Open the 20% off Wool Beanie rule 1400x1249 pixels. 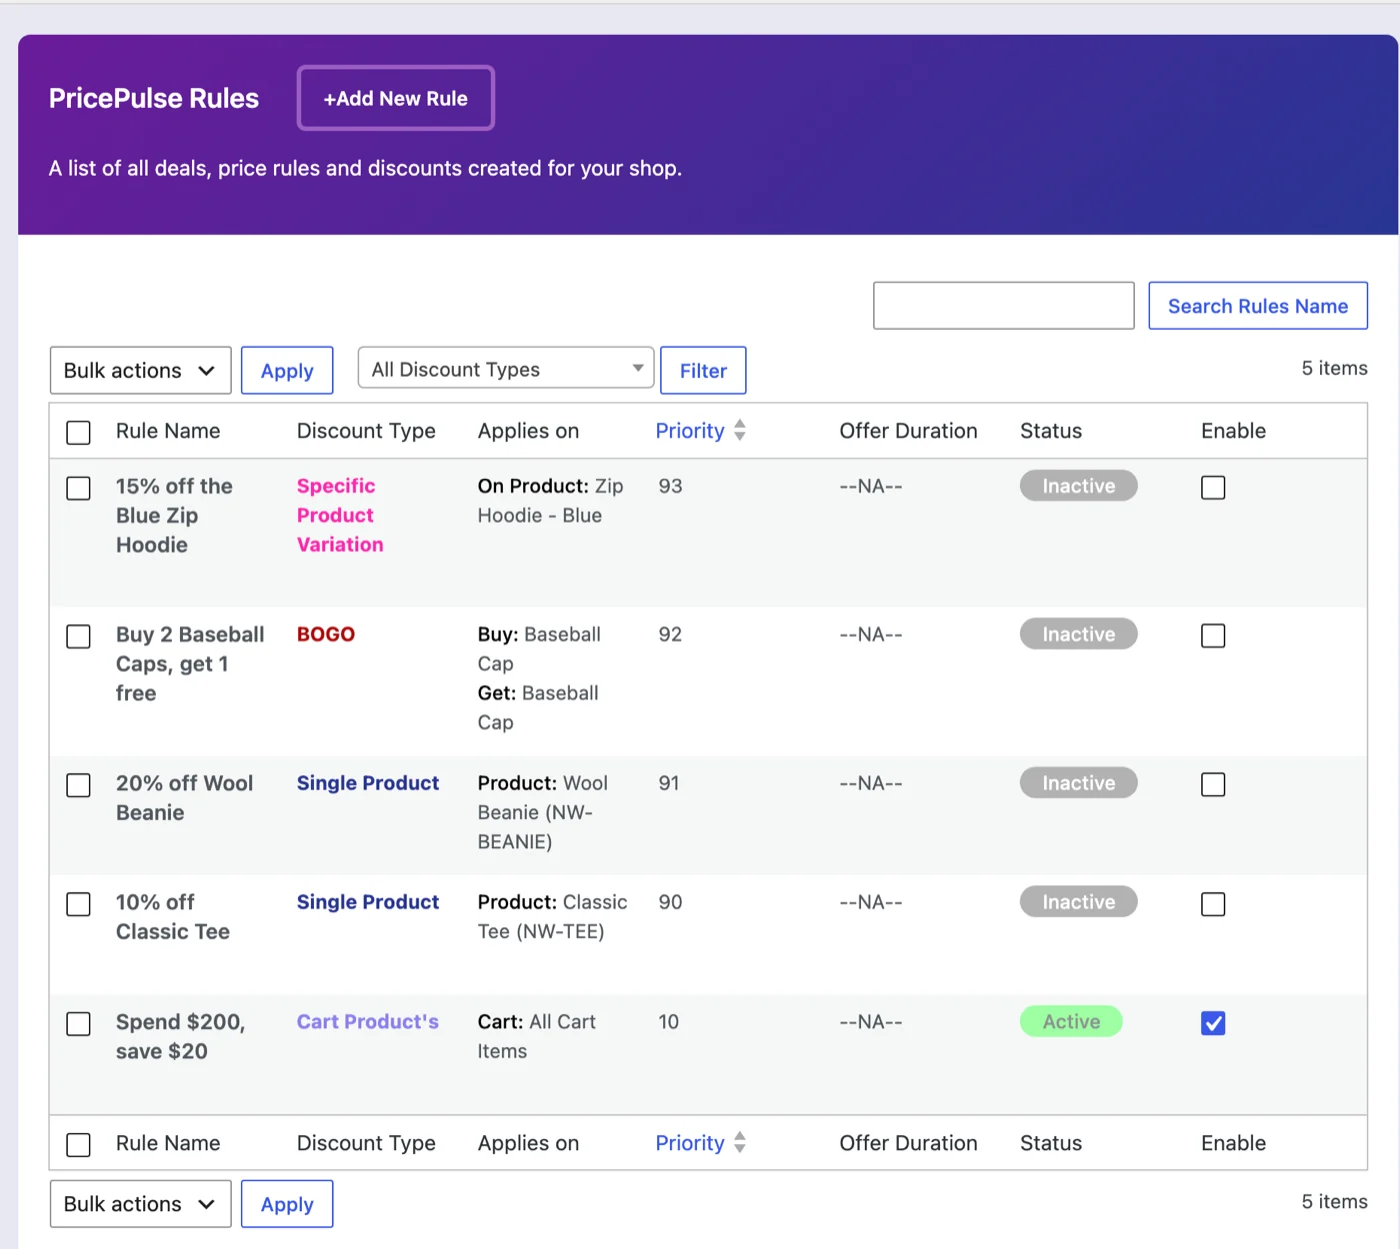click(184, 798)
